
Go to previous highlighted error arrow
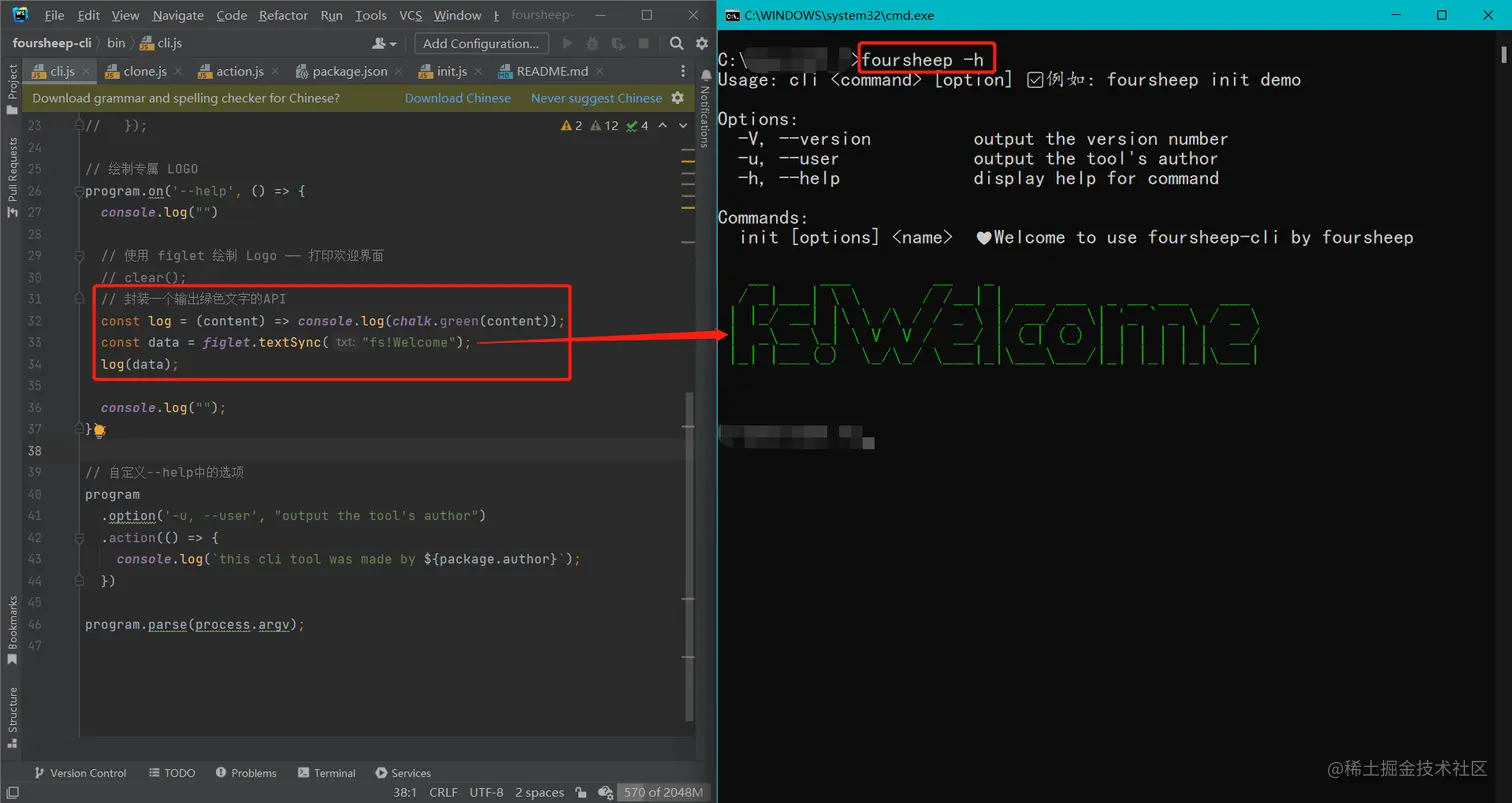coord(660,126)
